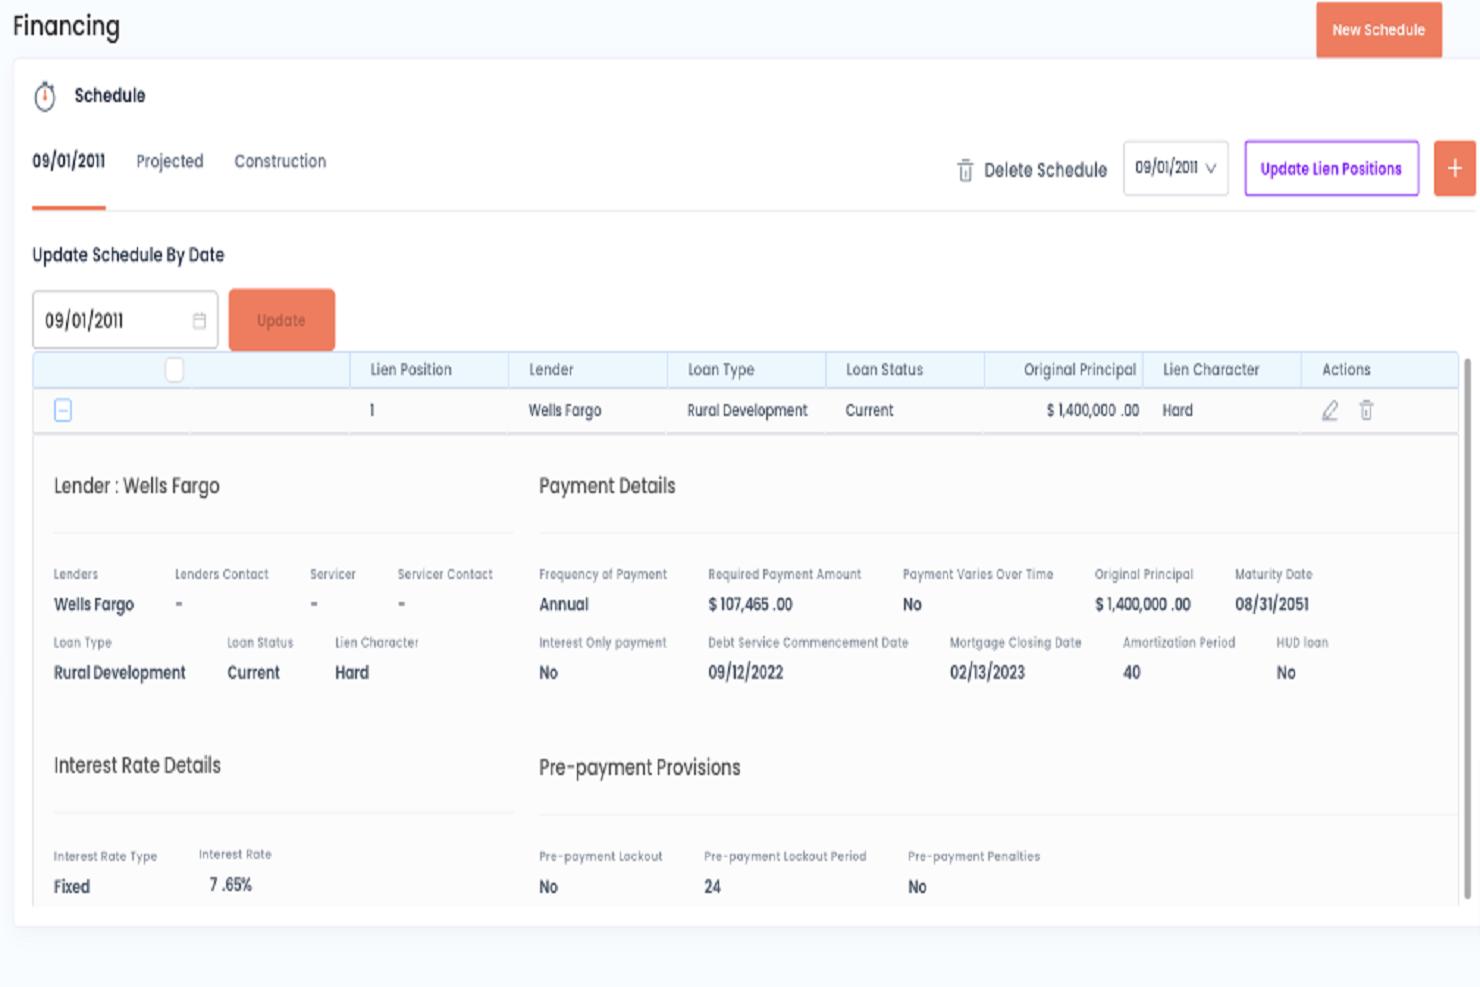Click the Update Schedule By Date input field
Image resolution: width=1480 pixels, height=987 pixels.
pyautogui.click(x=112, y=321)
